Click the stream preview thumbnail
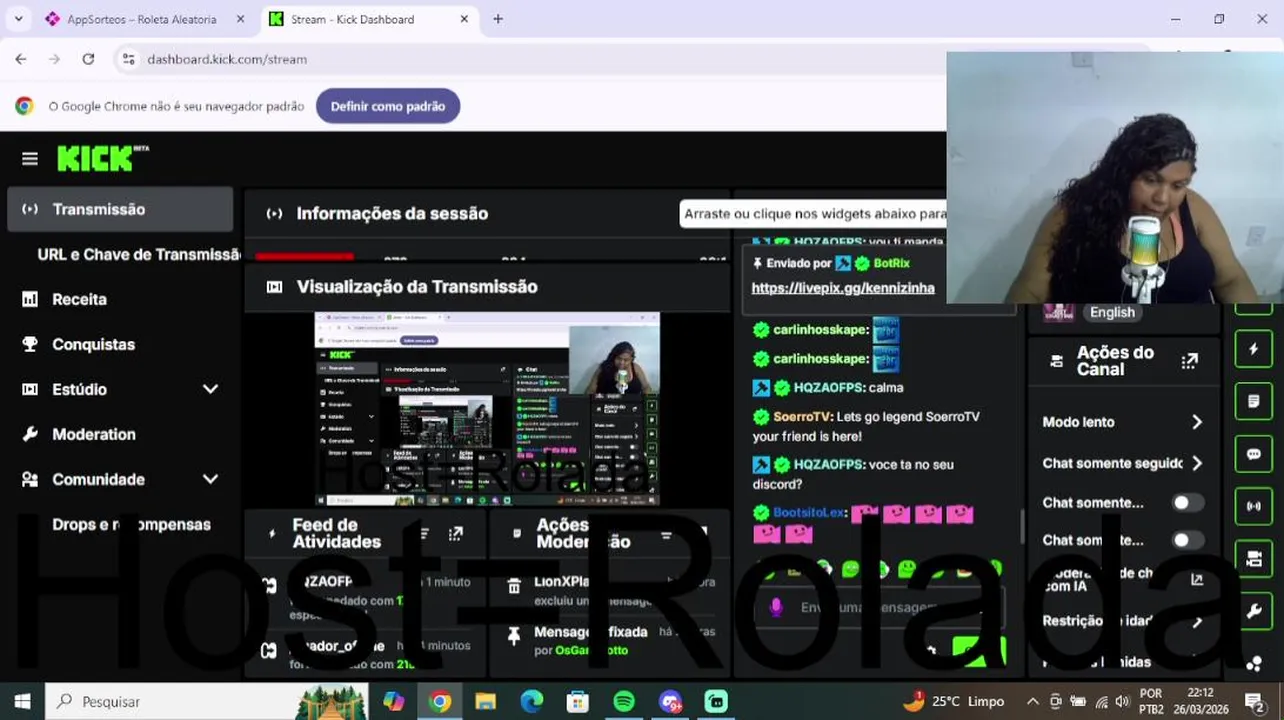Viewport: 1284px width, 720px height. 487,408
